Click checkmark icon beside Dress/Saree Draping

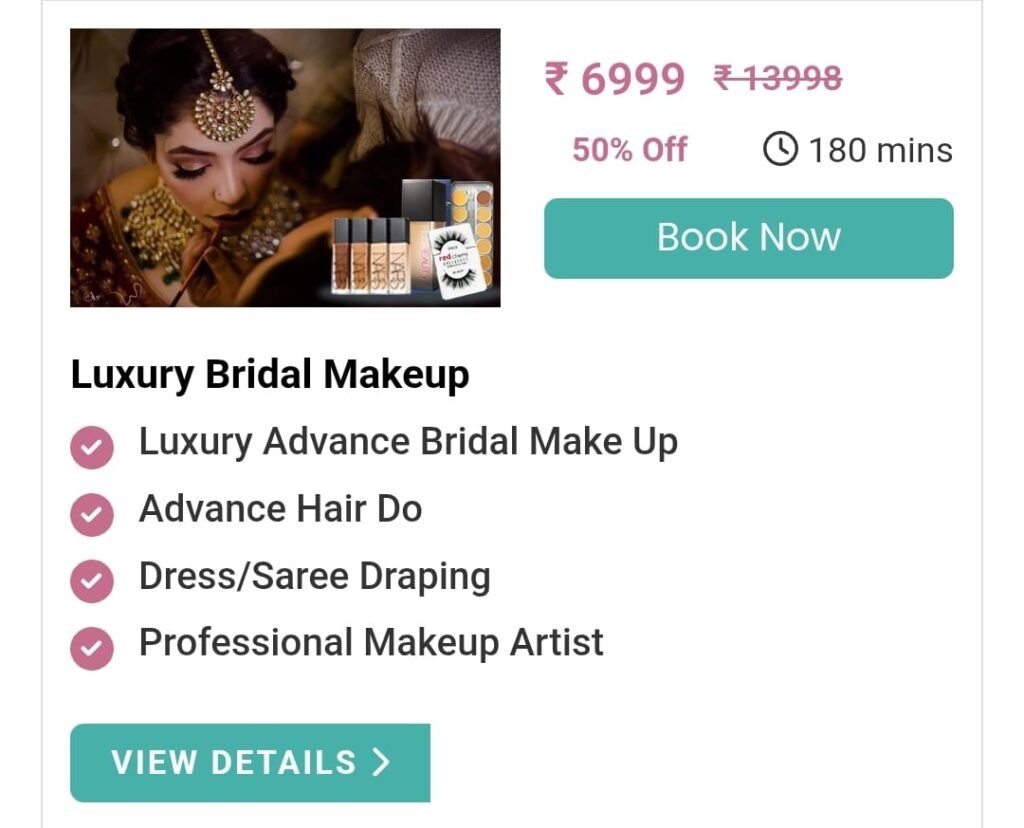pyautogui.click(x=92, y=581)
